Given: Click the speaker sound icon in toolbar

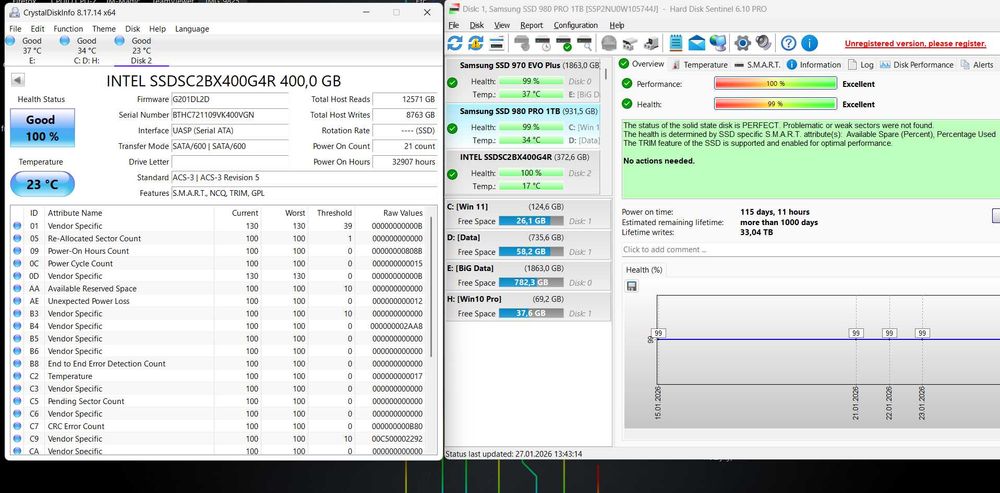Looking at the screenshot, I should 763,43.
